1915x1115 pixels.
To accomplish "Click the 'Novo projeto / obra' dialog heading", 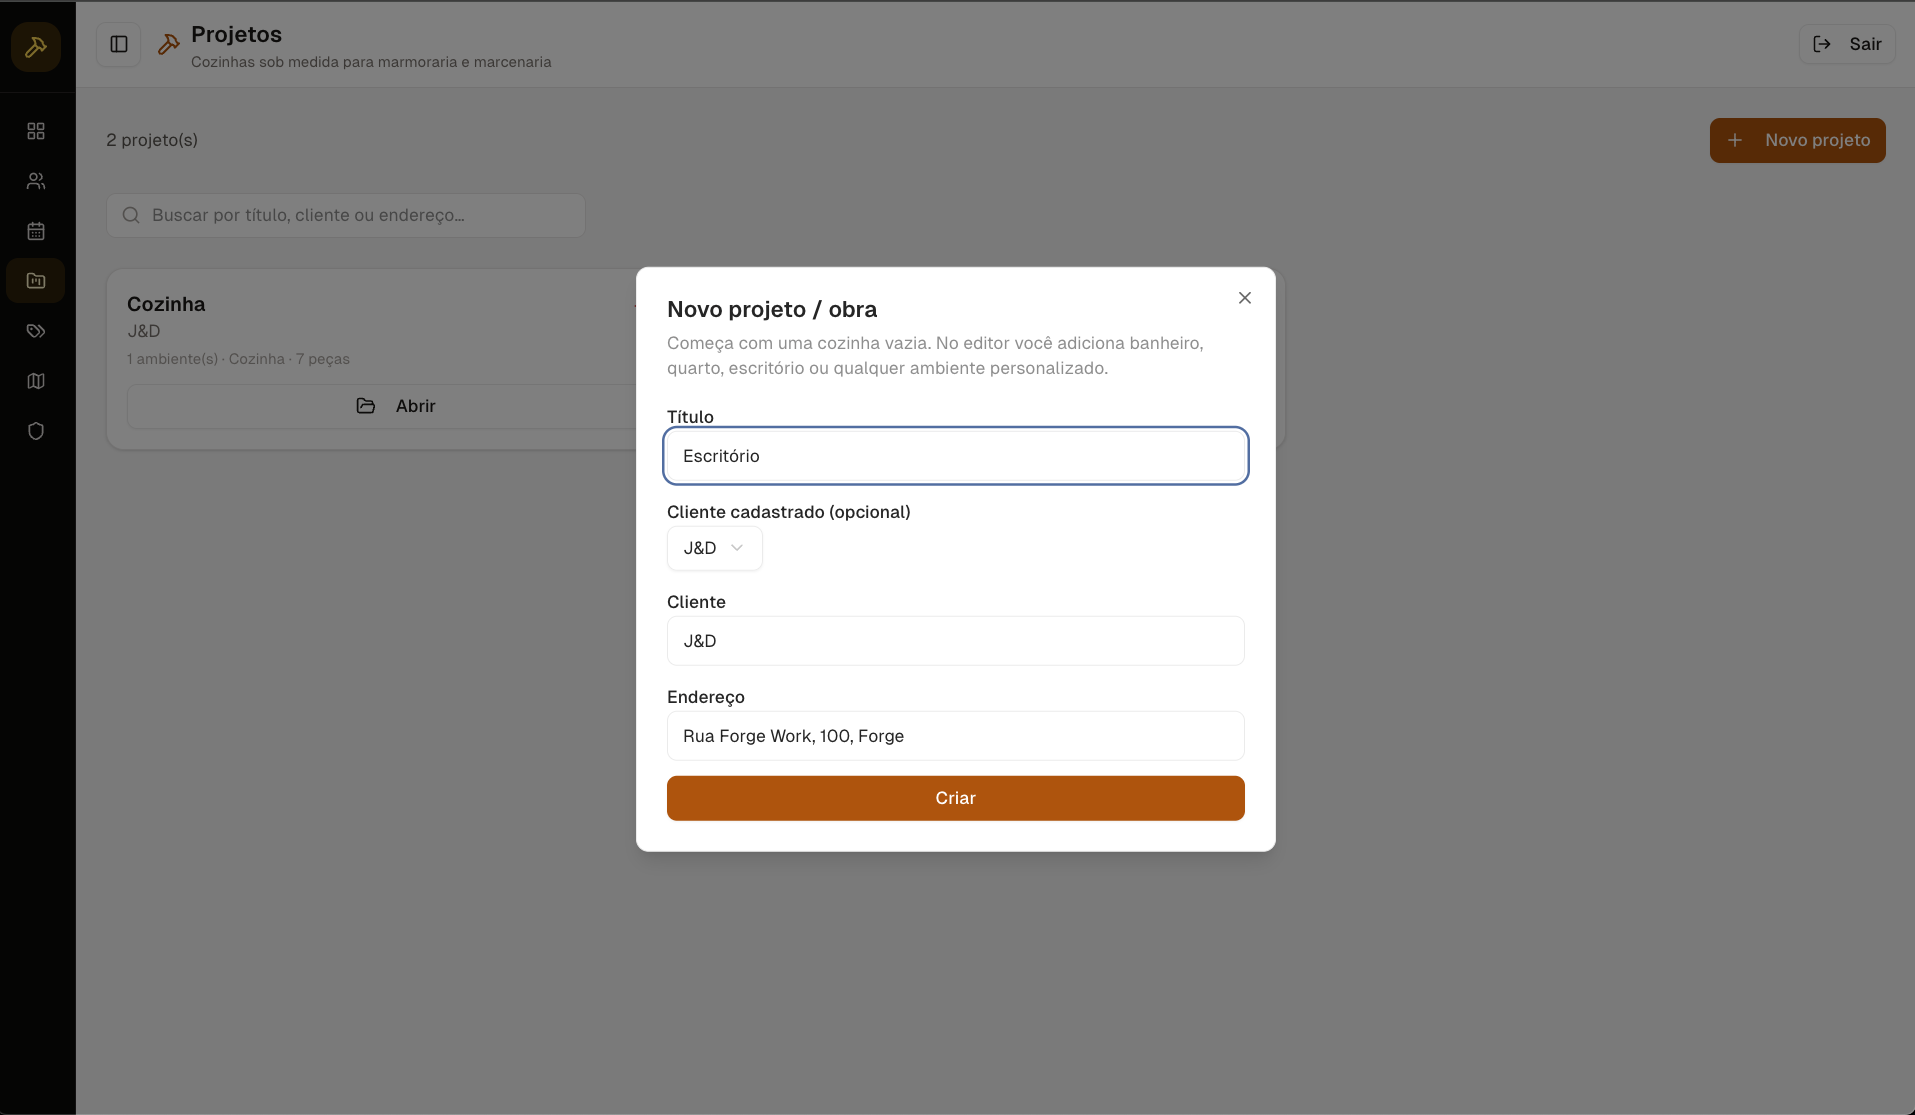I will click(x=772, y=309).
